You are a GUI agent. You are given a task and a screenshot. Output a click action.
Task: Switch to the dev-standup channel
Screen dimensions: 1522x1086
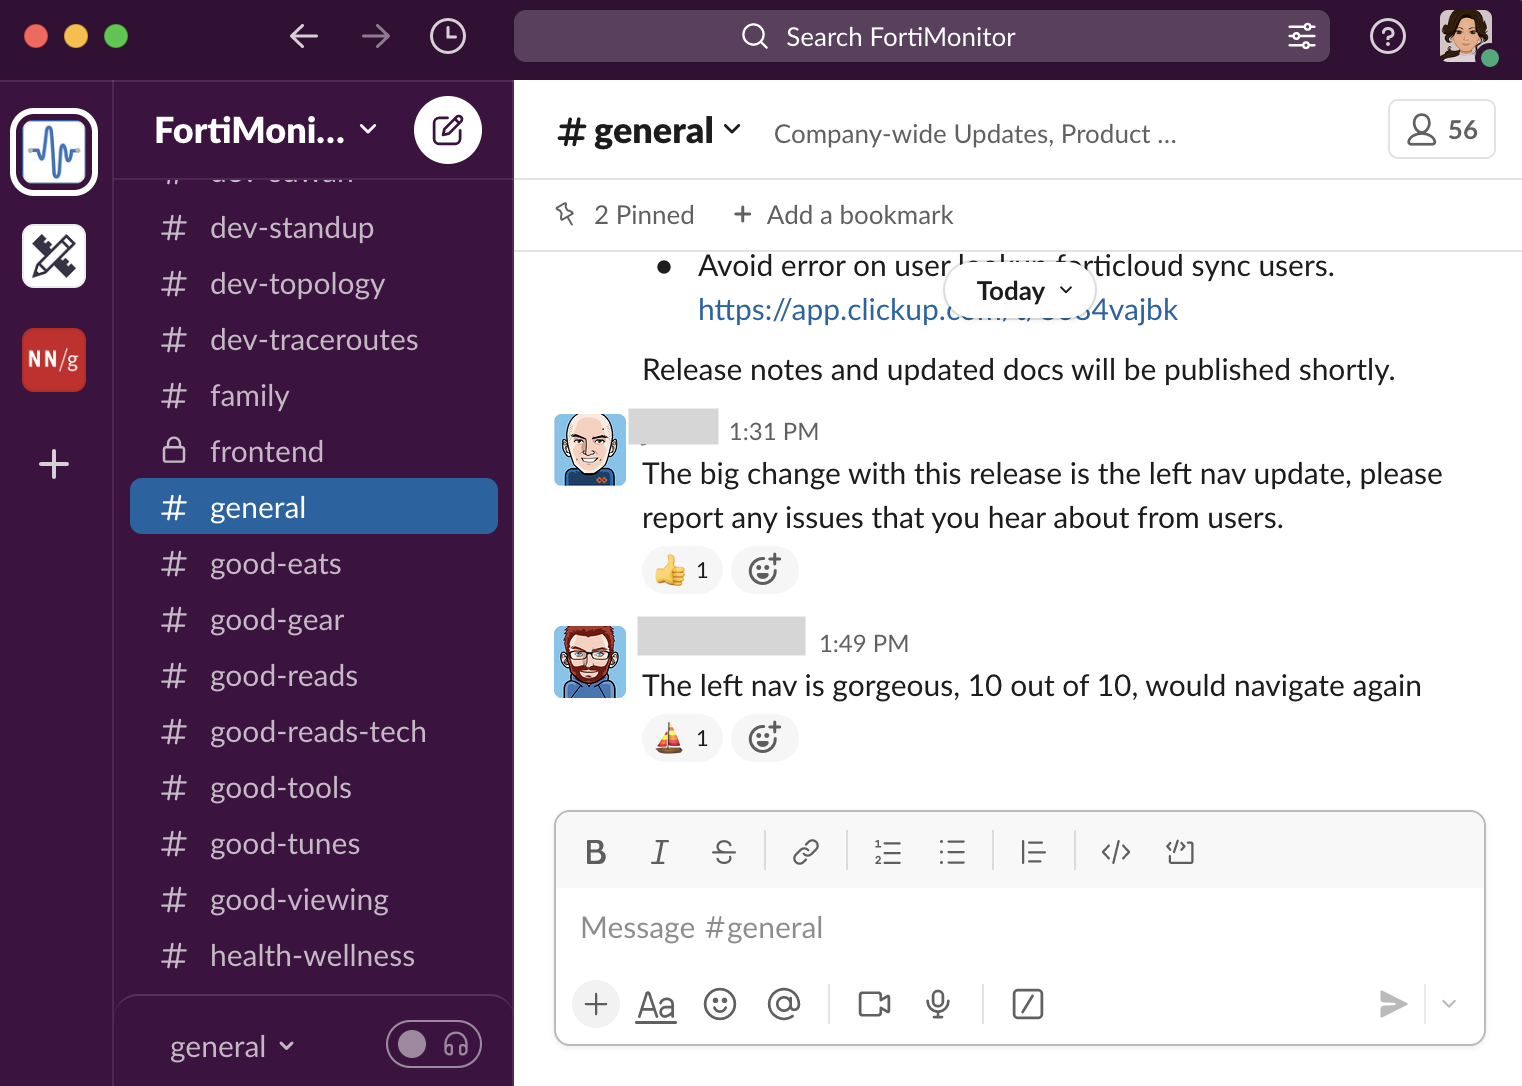[291, 228]
